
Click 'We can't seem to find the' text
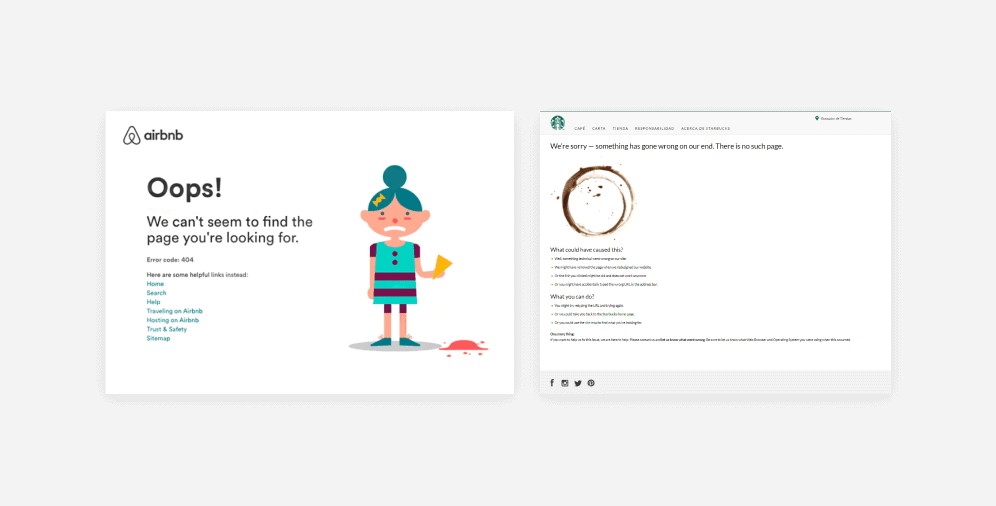(x=229, y=222)
